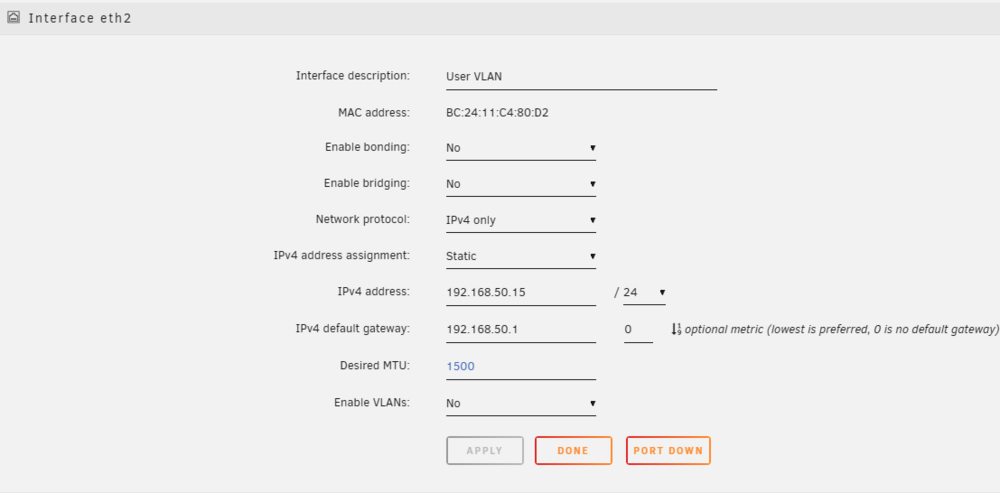Click the Network protocol label
1000x493 pixels.
(x=363, y=220)
